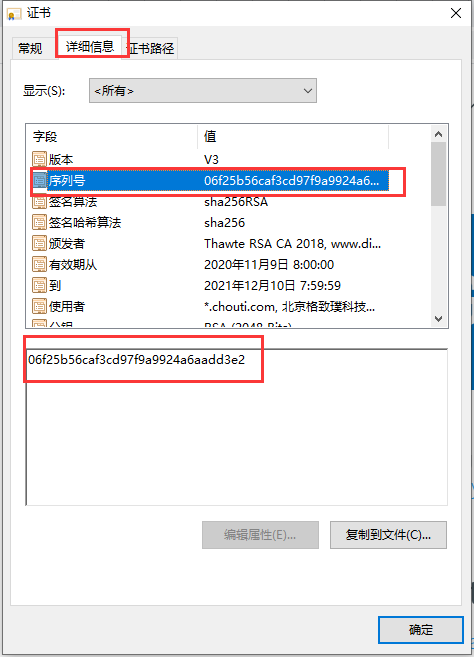Viewport: 474px width, 657px height.
Task: Select the 签名算法 row icon
Action: coord(39,202)
